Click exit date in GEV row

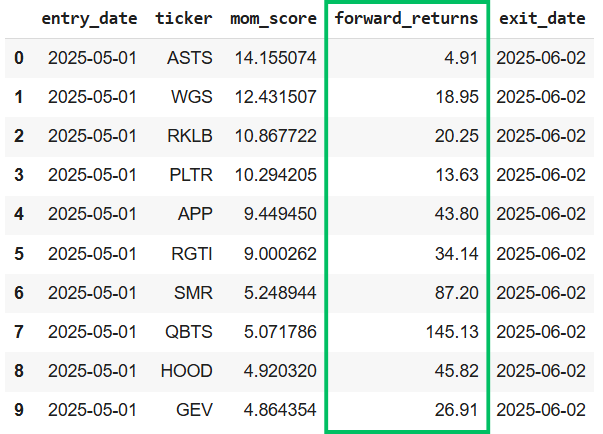[x=541, y=410]
